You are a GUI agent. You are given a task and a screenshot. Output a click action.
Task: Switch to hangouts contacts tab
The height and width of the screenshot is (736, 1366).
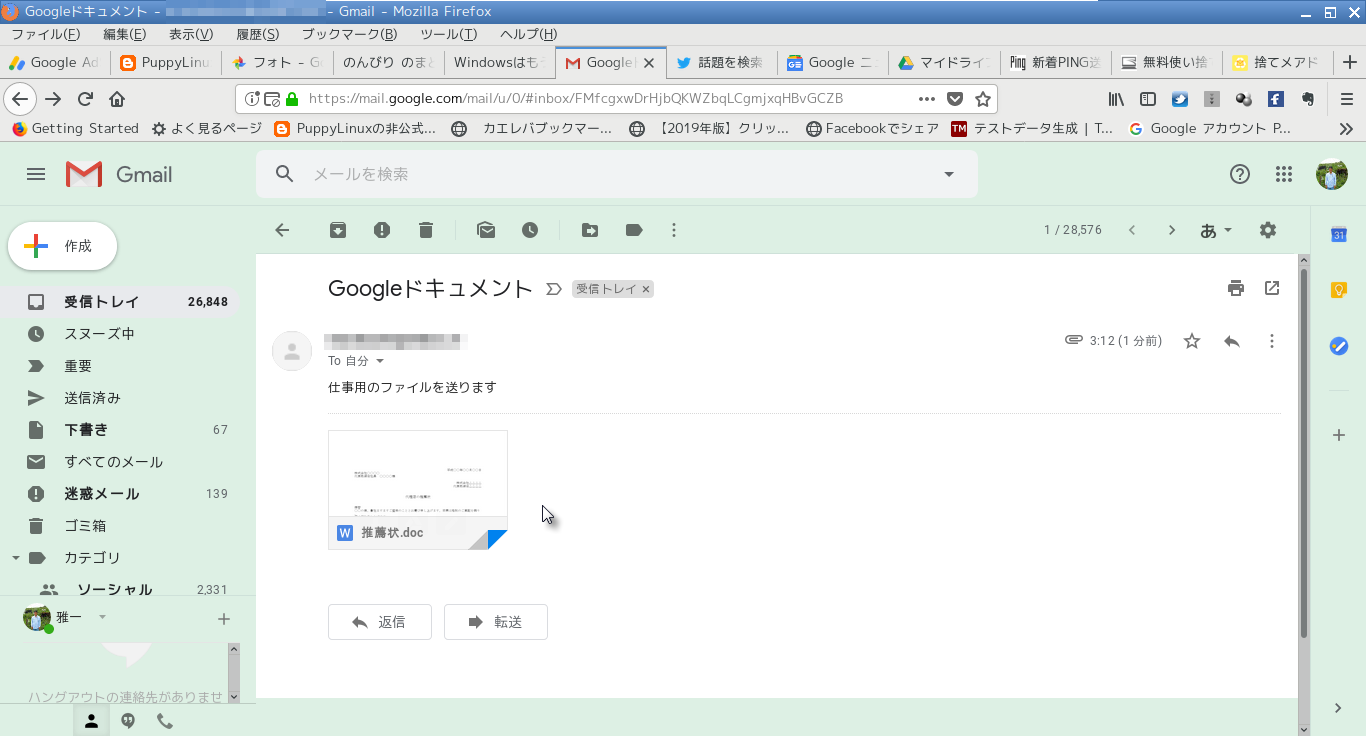(x=91, y=720)
